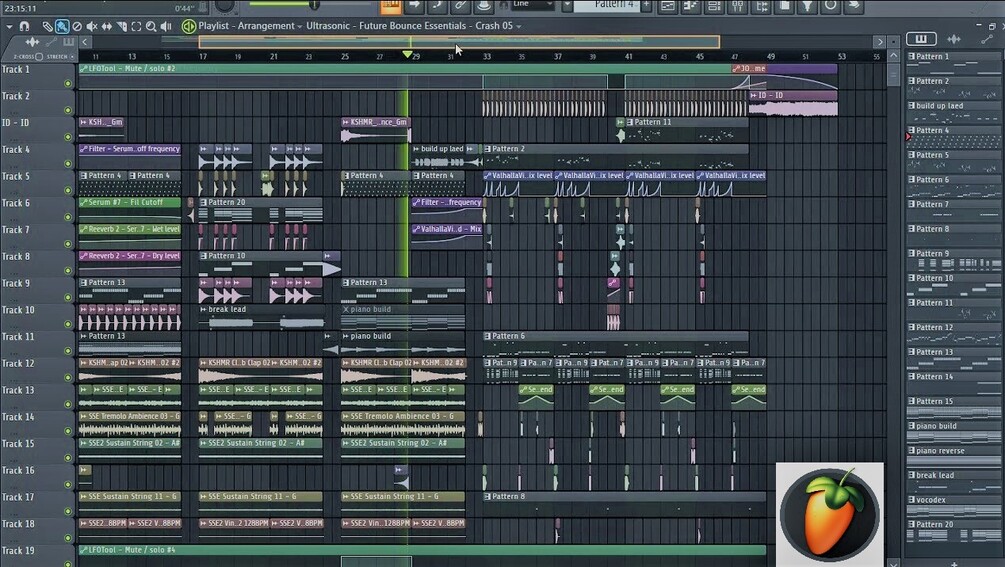Open the Channel rack from top toolbar
Viewport: 1005px width, 567px height.
coord(714,6)
